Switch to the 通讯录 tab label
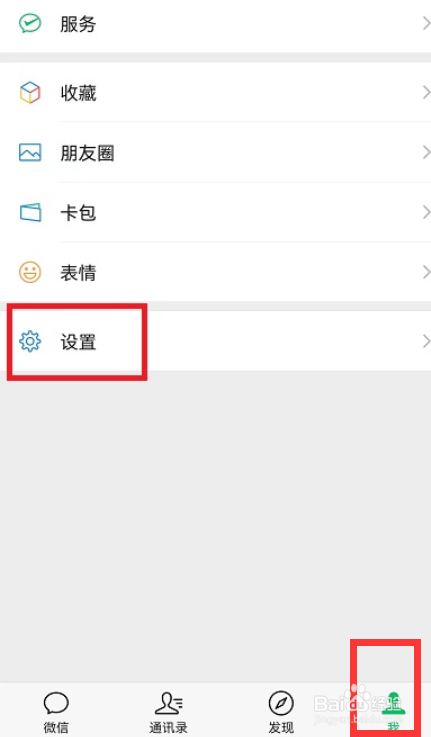 (x=168, y=728)
